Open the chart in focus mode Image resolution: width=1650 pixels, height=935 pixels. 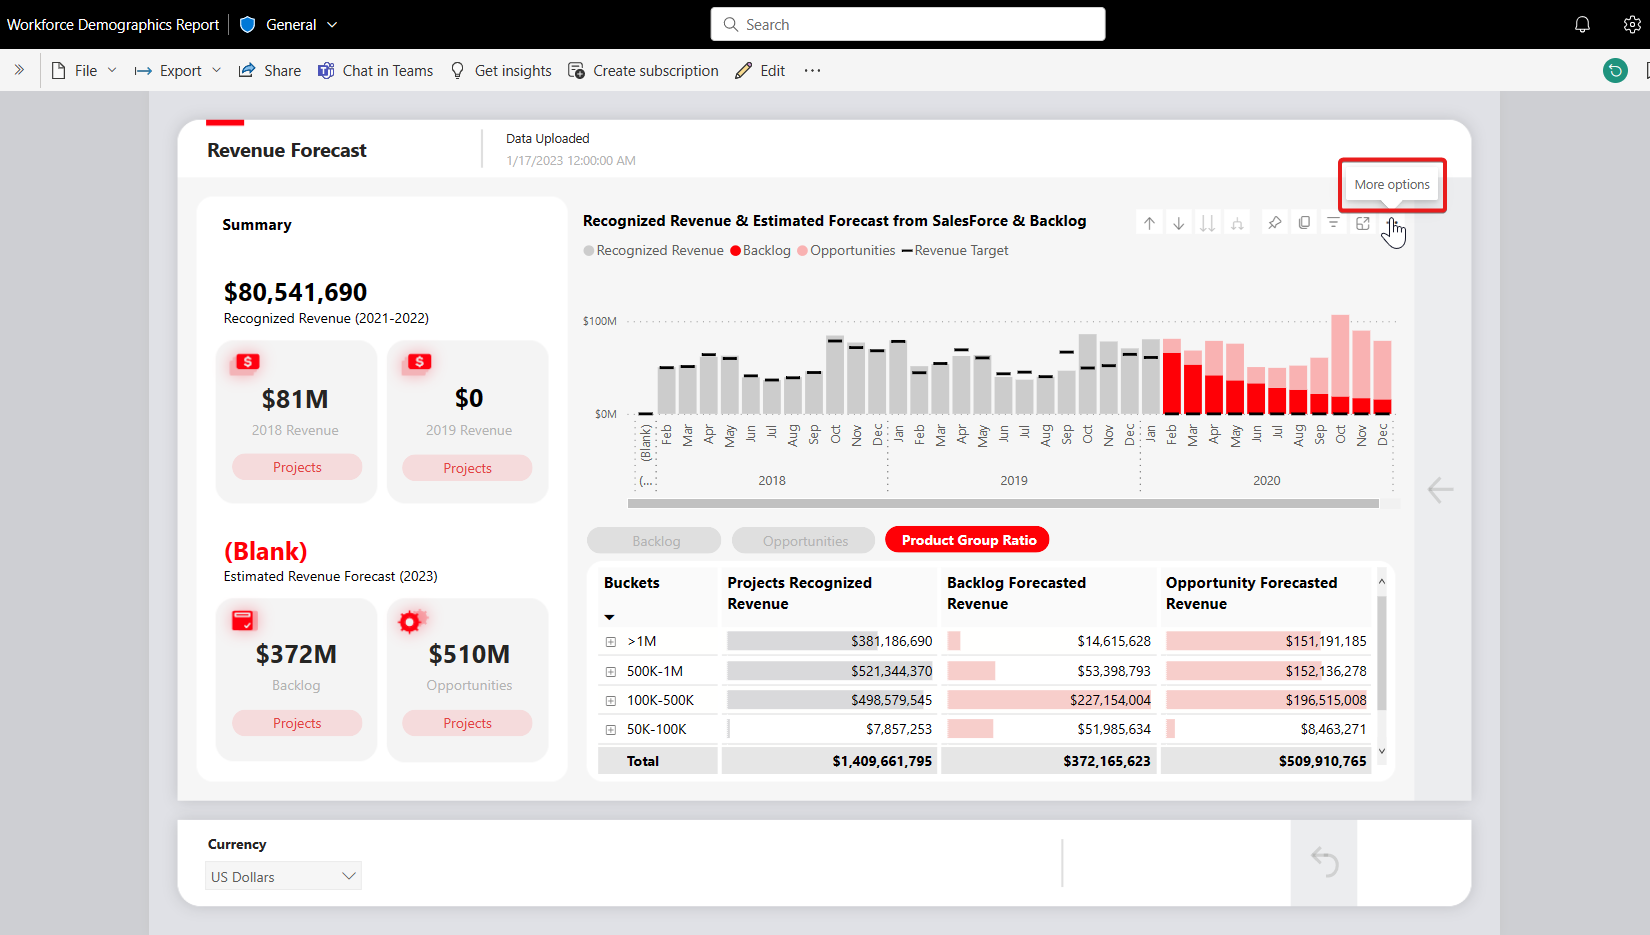[1362, 222]
